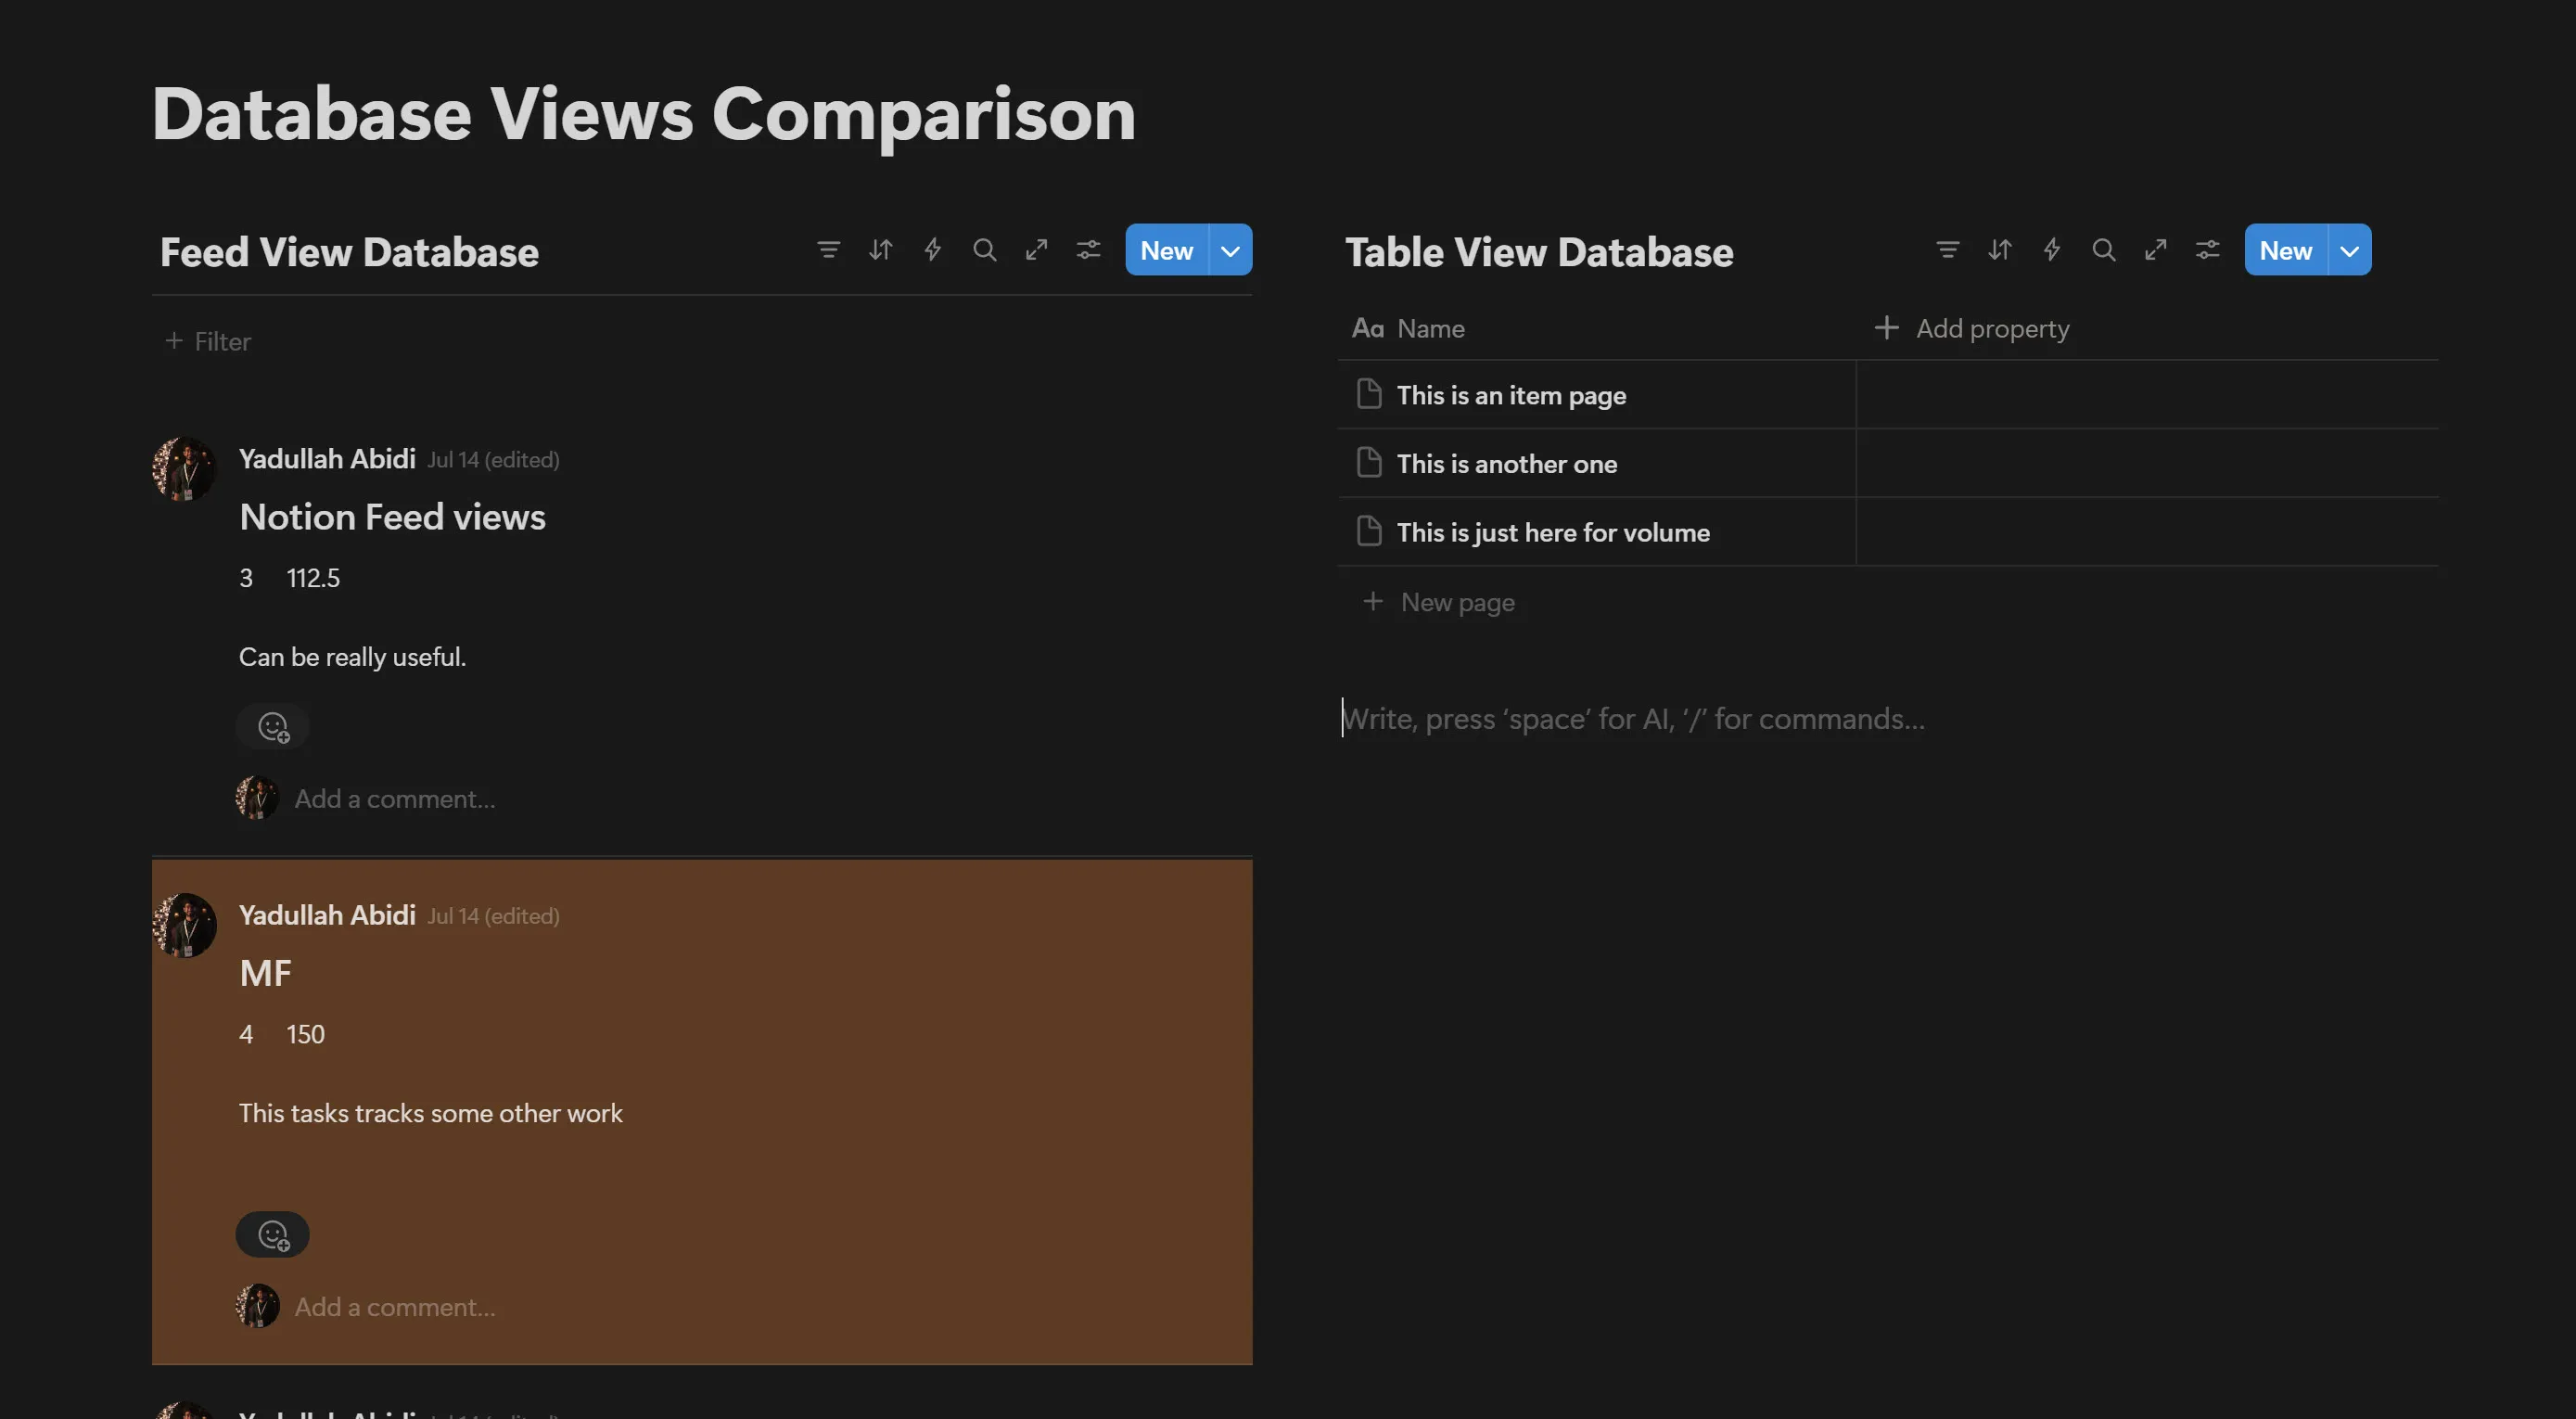Screen dimensions: 2576x1419
Task: Expand the Table View New button dropdown arrow
Action: click(x=2349, y=250)
